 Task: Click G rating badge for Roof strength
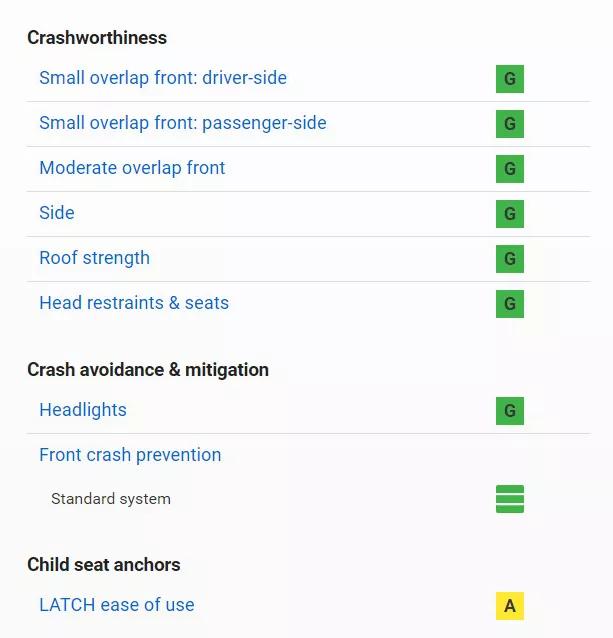(x=509, y=259)
